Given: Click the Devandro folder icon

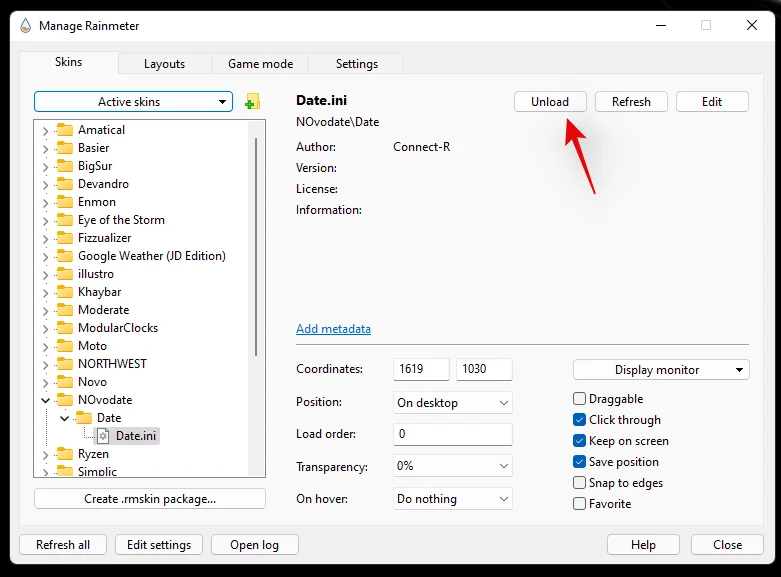Looking at the screenshot, I should pos(64,184).
